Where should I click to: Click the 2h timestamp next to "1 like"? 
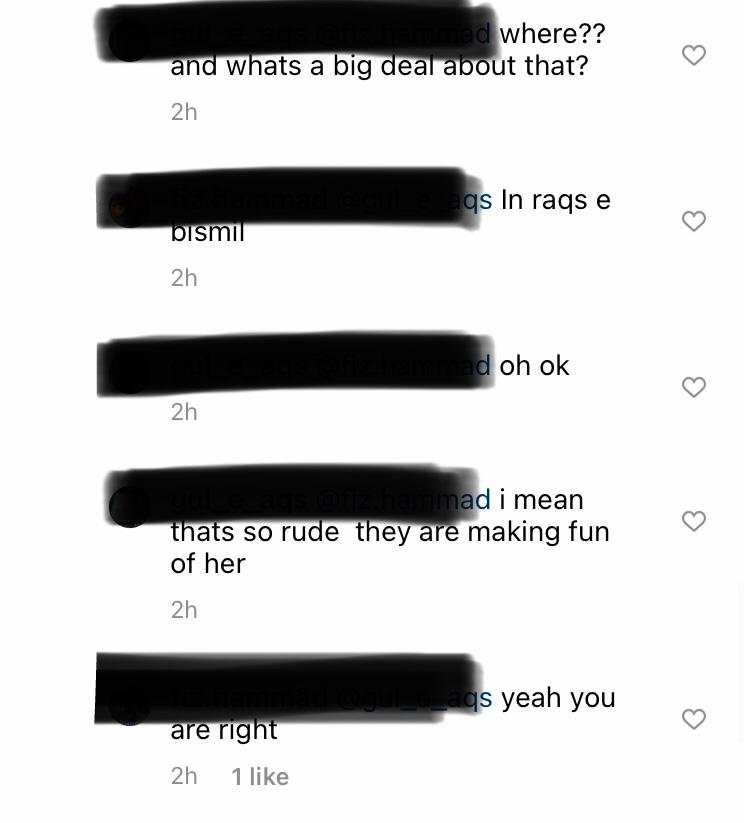click(184, 776)
